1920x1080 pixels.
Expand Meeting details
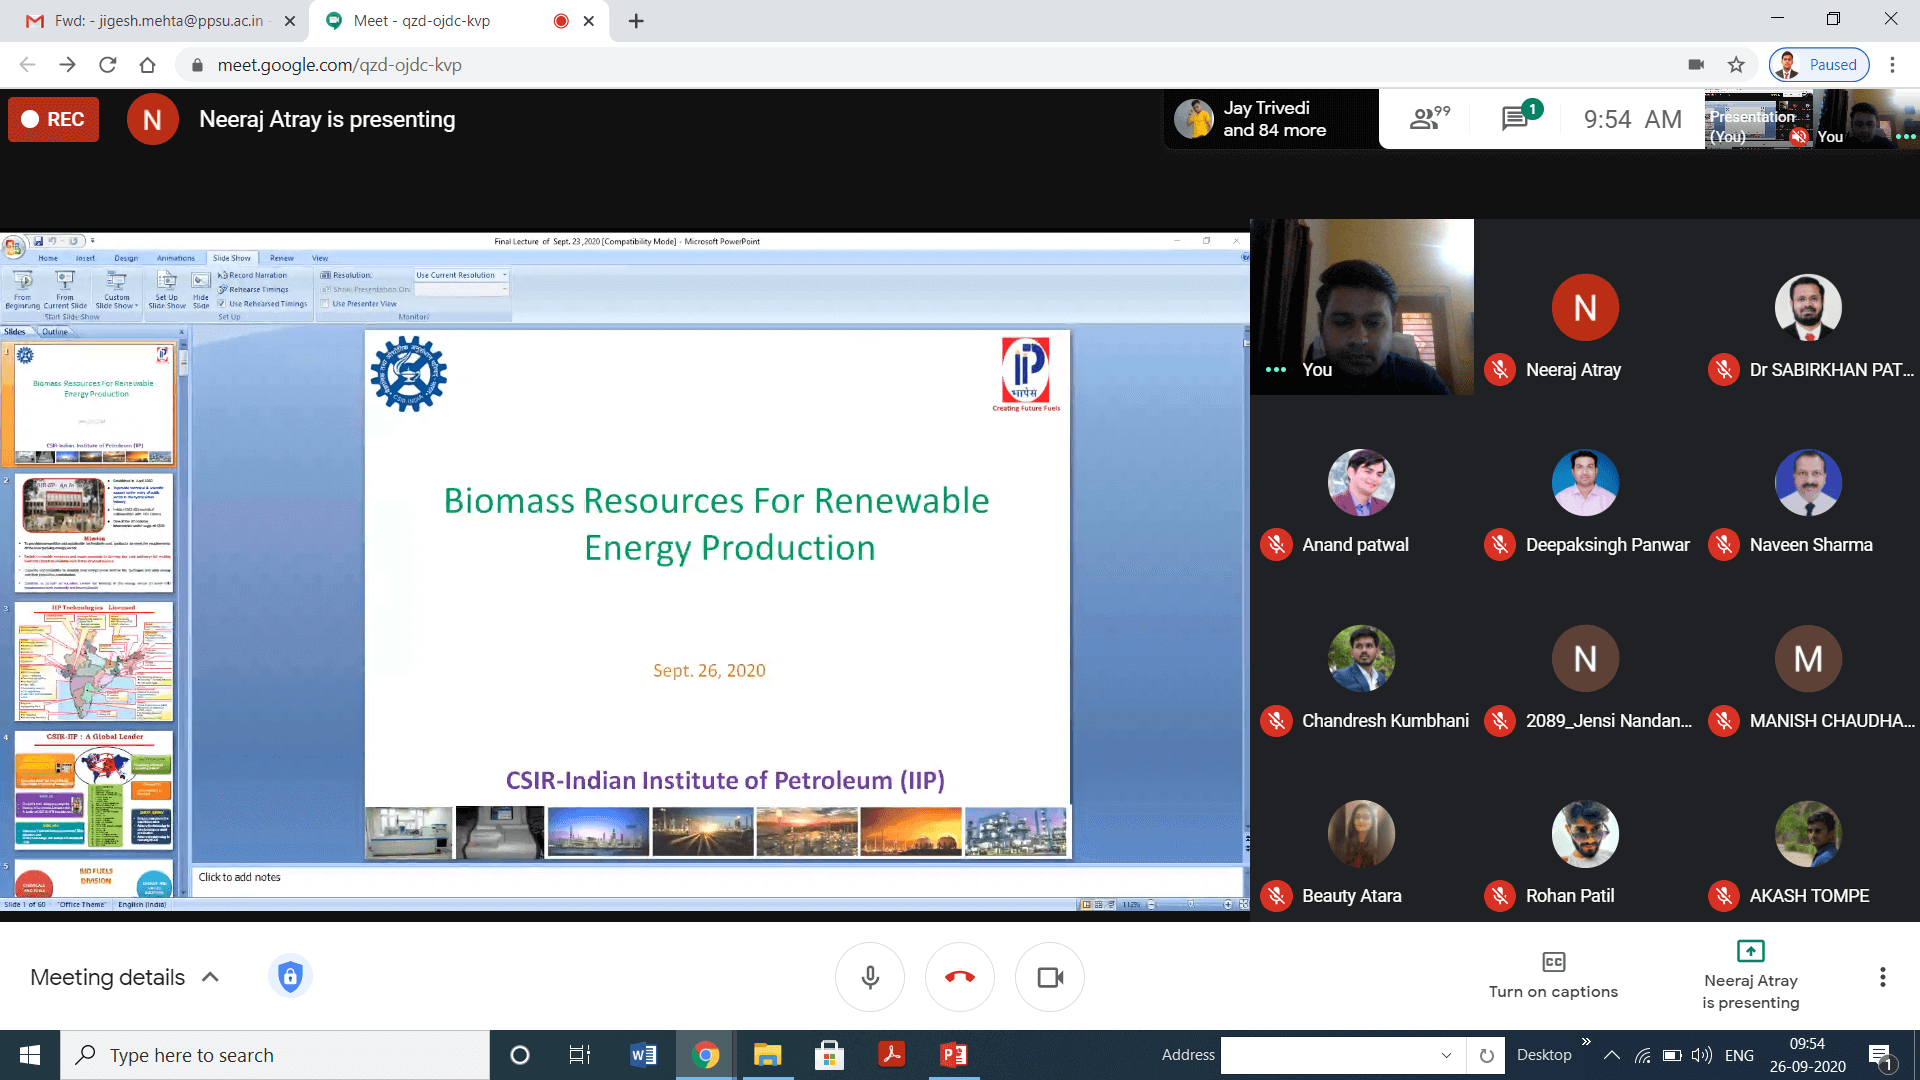(x=125, y=977)
